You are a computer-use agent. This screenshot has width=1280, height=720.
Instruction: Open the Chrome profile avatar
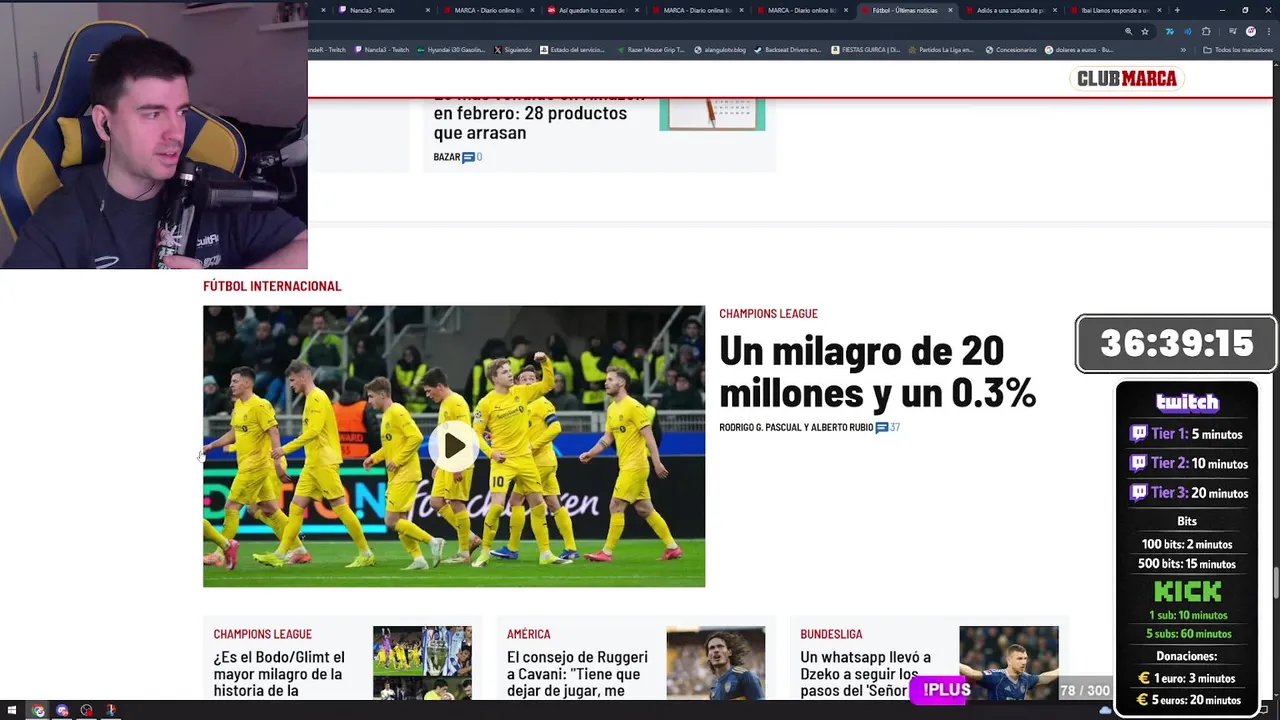click(x=1251, y=31)
